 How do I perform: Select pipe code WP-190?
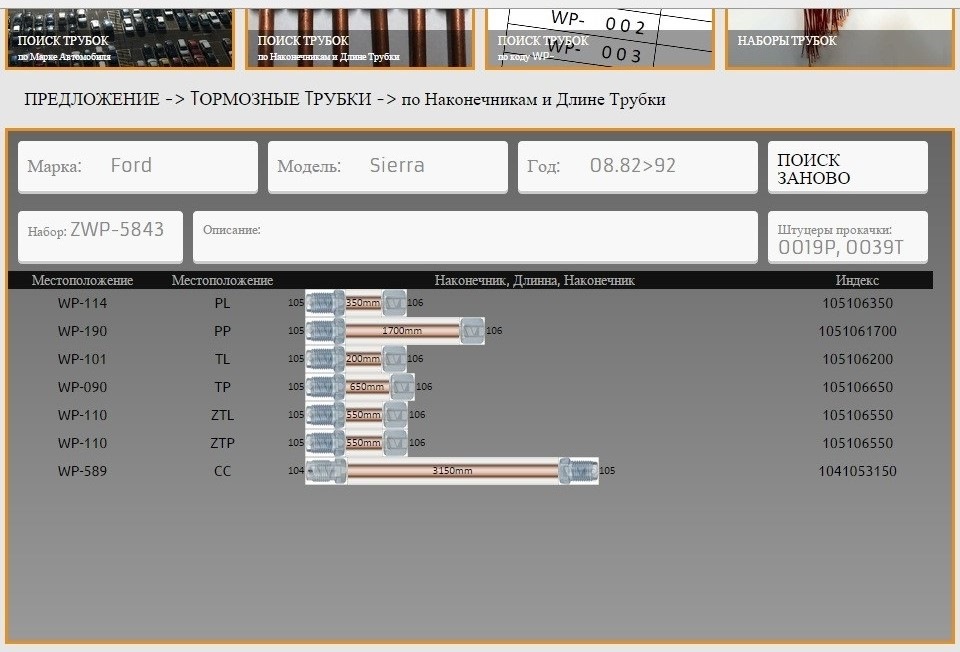pos(82,331)
